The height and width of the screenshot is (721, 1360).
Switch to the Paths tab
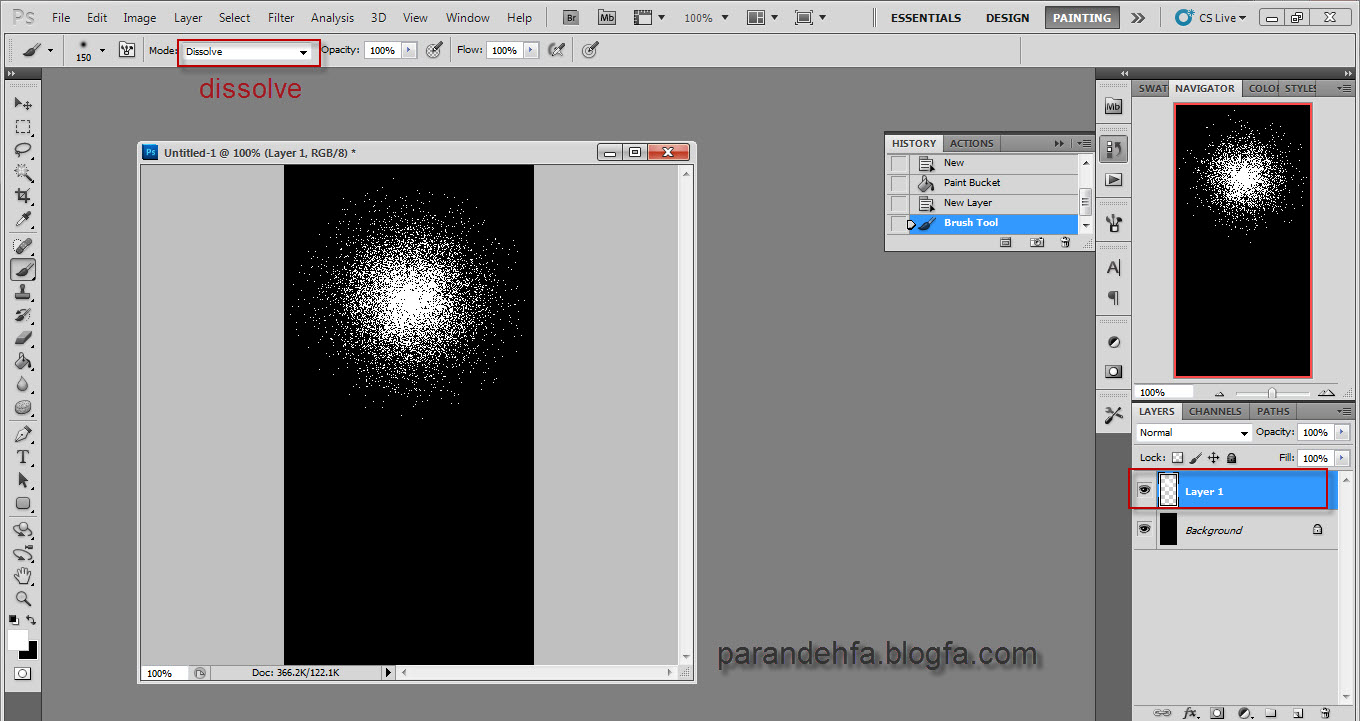tap(1273, 411)
